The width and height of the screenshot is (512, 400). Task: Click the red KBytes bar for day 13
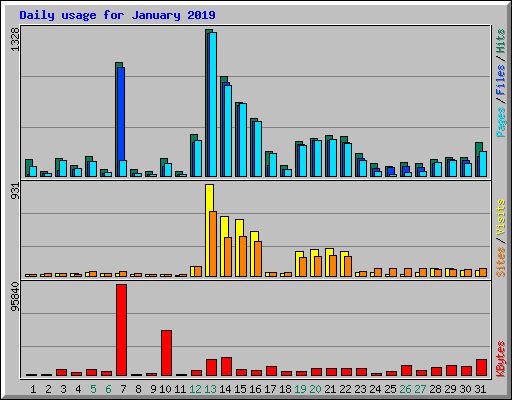[x=211, y=368]
